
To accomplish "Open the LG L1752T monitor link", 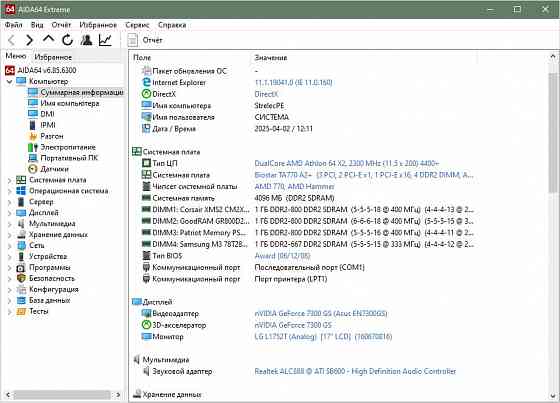I will tap(323, 337).
